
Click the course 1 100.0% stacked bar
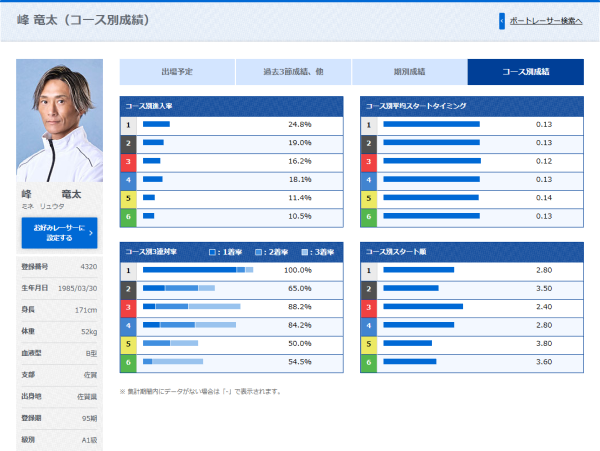pos(198,270)
